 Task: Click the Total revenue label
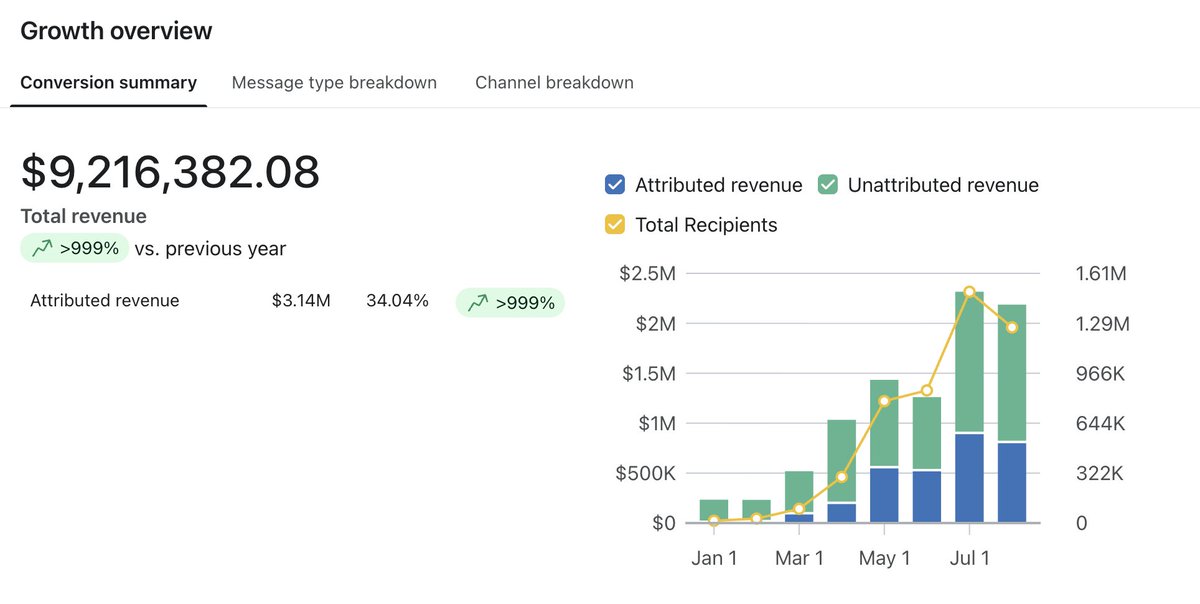tap(83, 216)
